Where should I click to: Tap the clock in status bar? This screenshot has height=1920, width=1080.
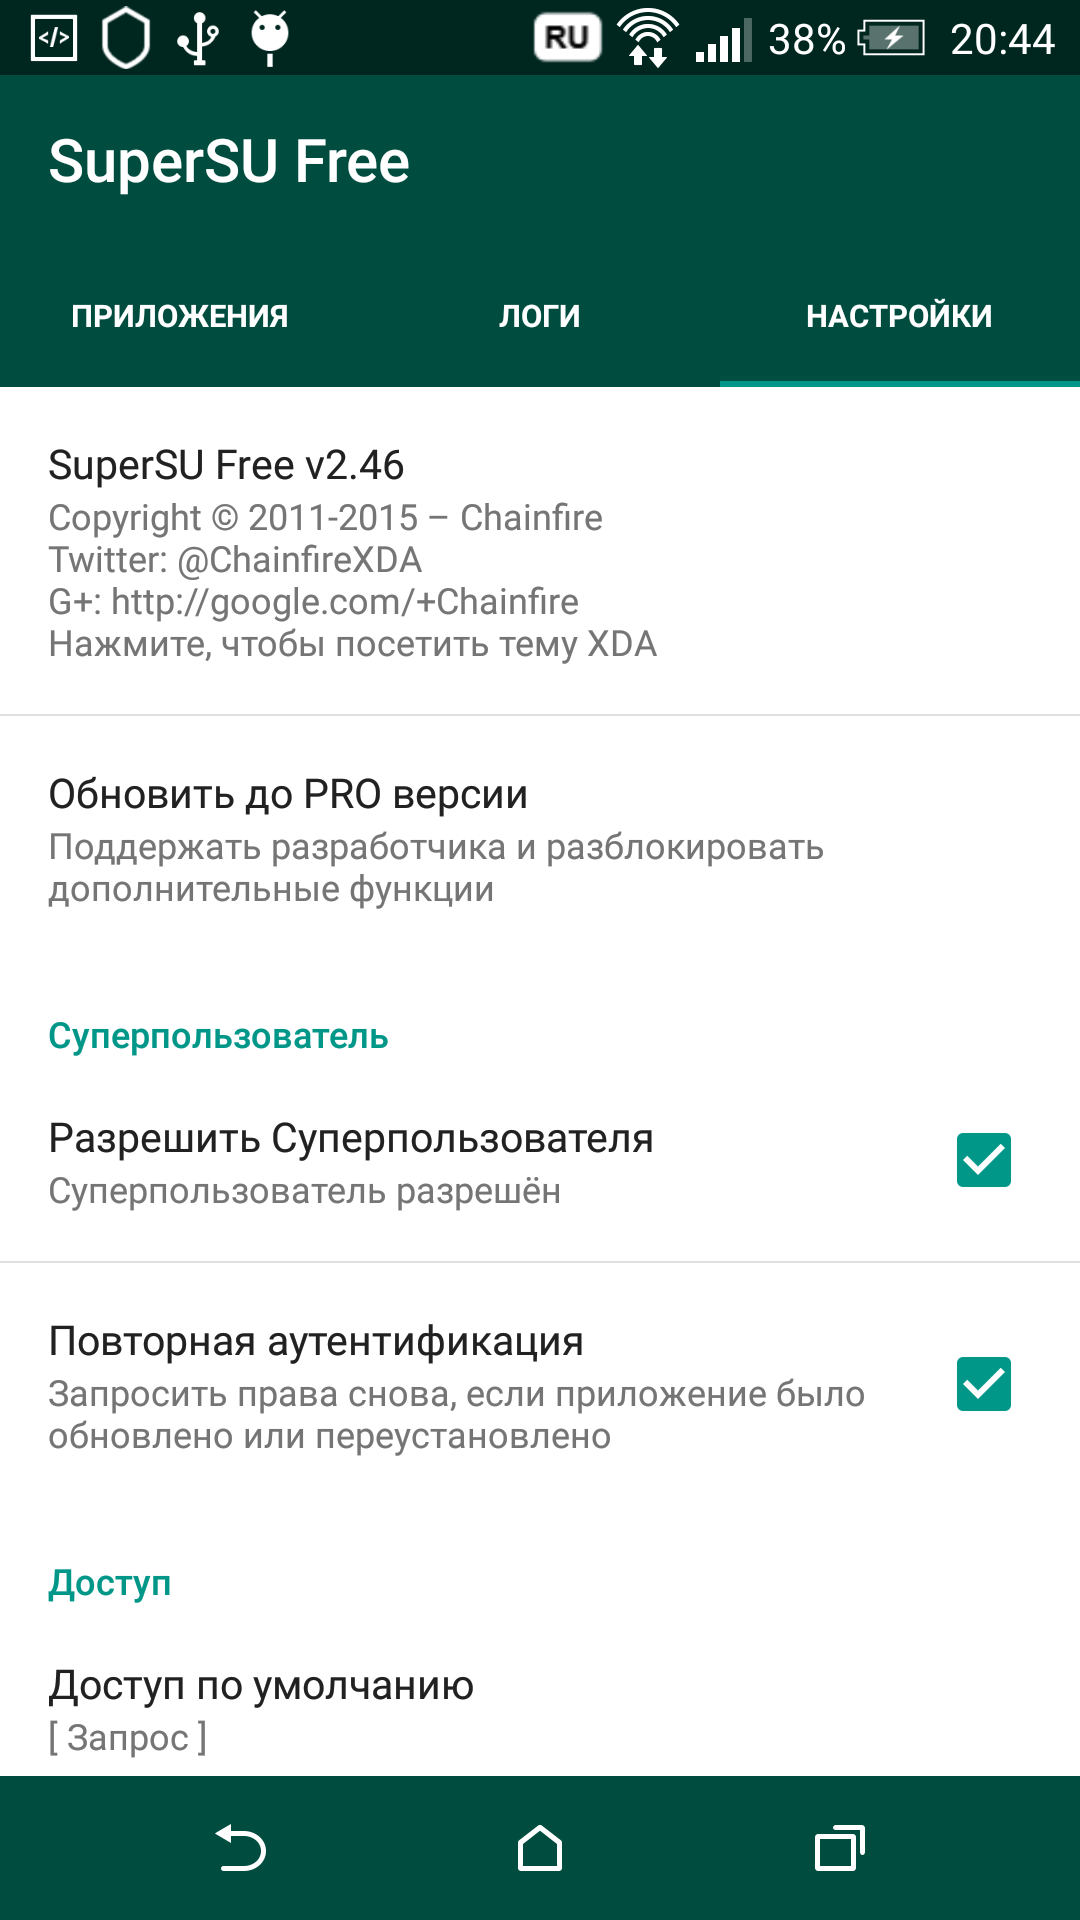1002,39
